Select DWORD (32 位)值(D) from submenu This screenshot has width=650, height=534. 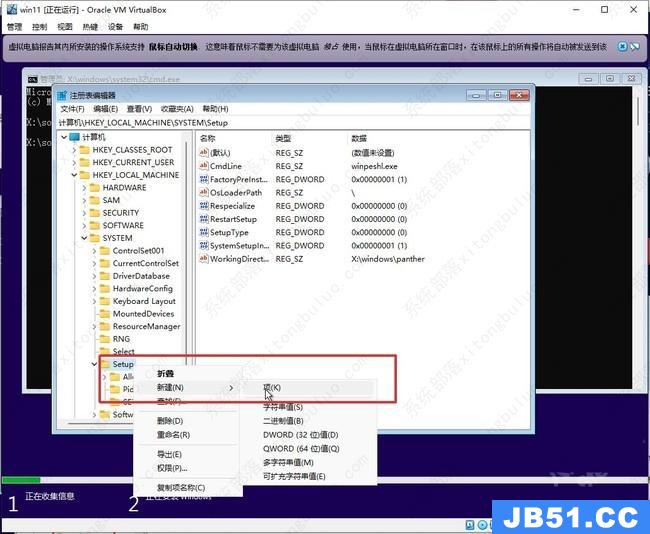pyautogui.click(x=300, y=435)
